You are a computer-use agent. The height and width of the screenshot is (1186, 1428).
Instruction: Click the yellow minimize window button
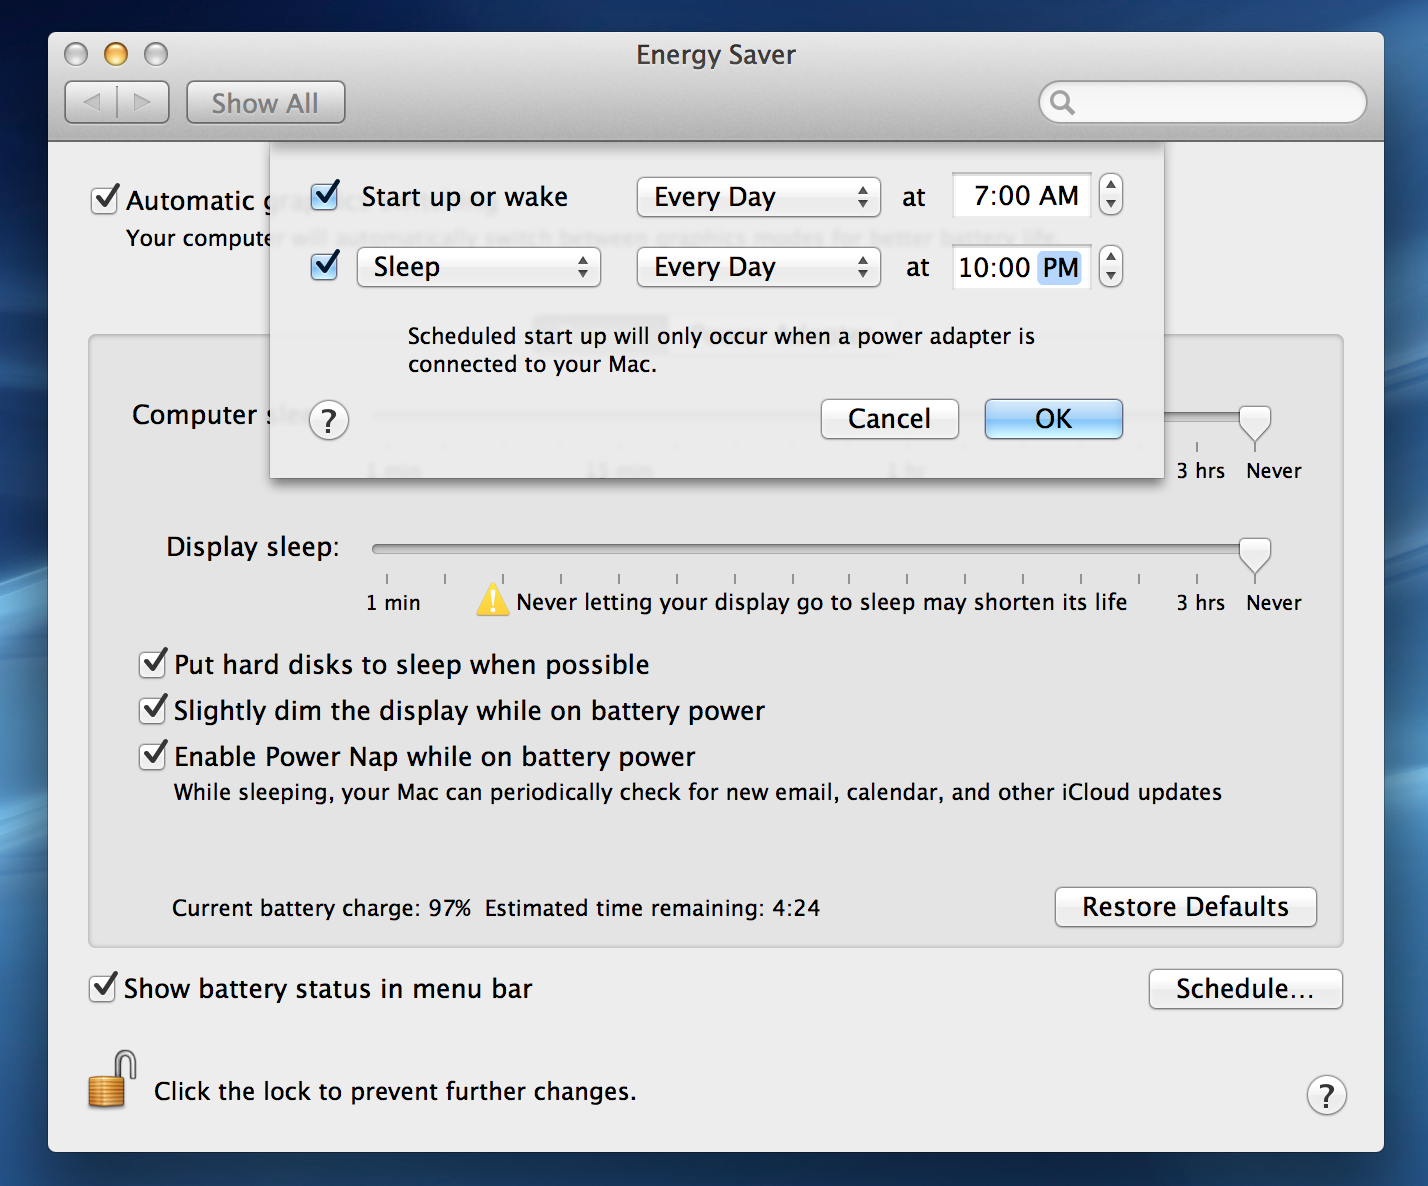coord(116,54)
